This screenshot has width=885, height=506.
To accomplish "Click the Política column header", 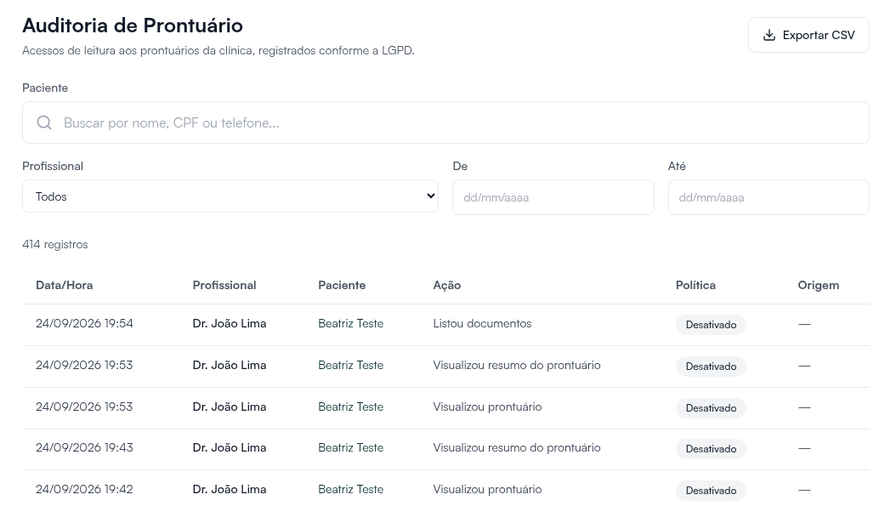I will (x=695, y=285).
